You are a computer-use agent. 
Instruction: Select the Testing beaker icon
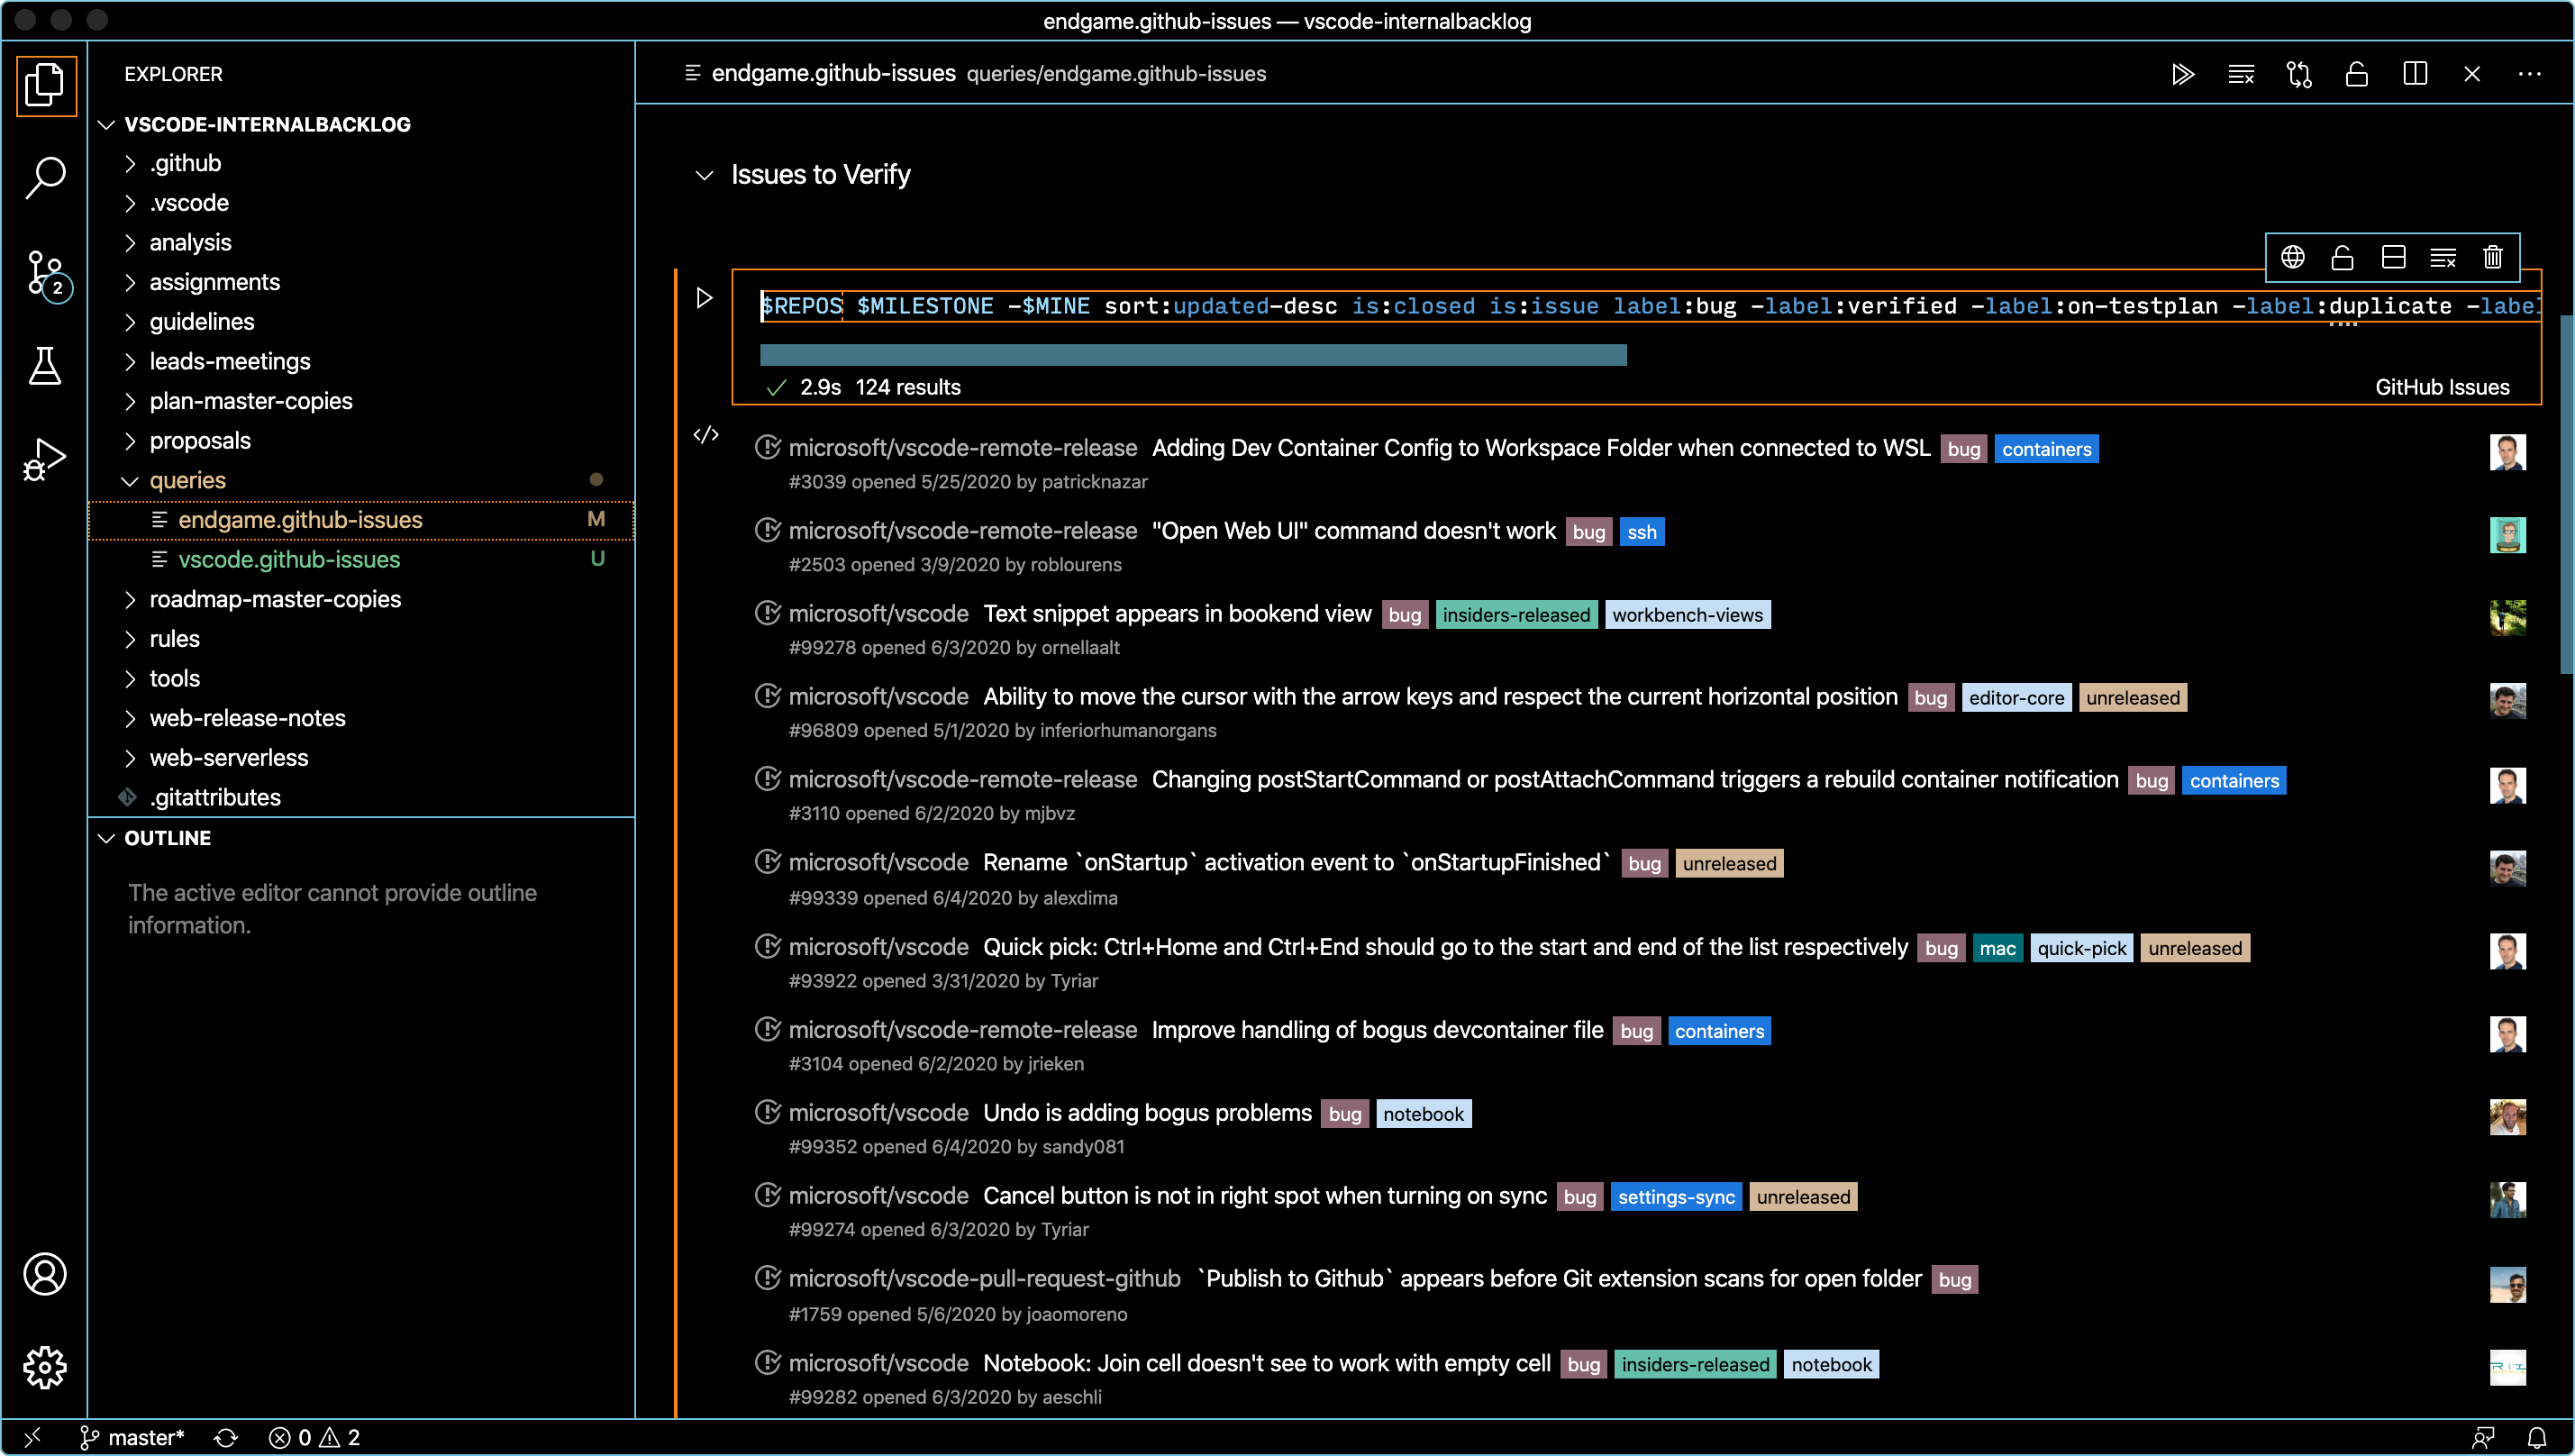(45, 365)
